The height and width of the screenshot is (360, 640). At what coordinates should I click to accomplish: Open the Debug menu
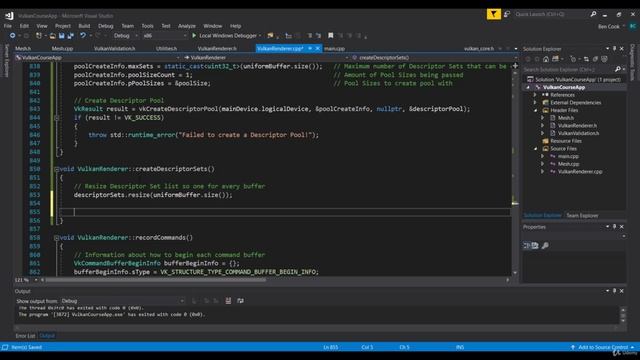pos(105,26)
